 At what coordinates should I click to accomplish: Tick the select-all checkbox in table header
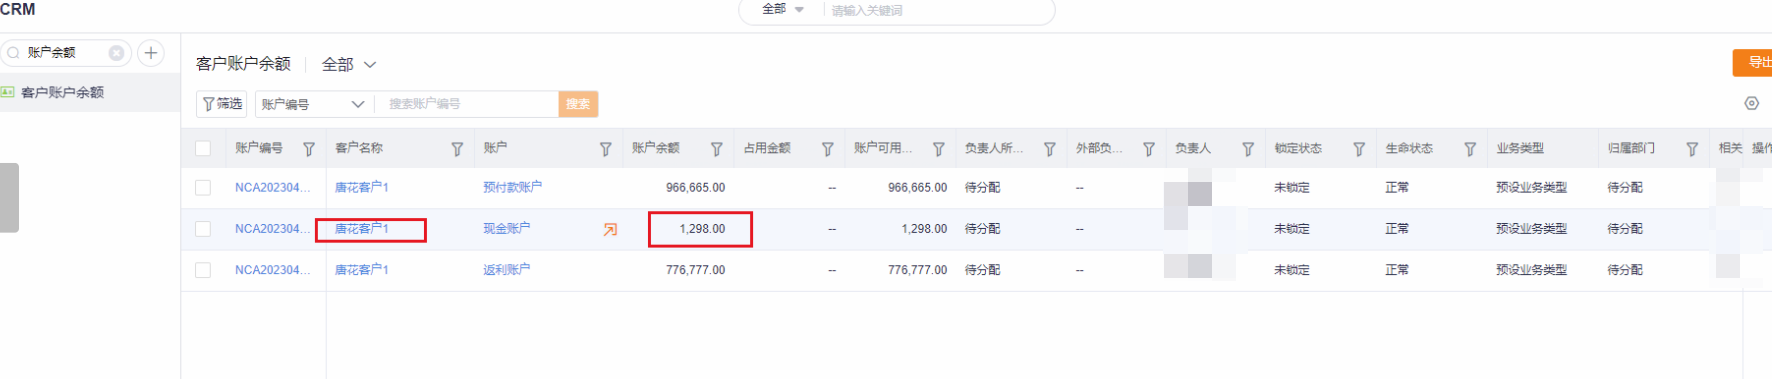[x=203, y=148]
